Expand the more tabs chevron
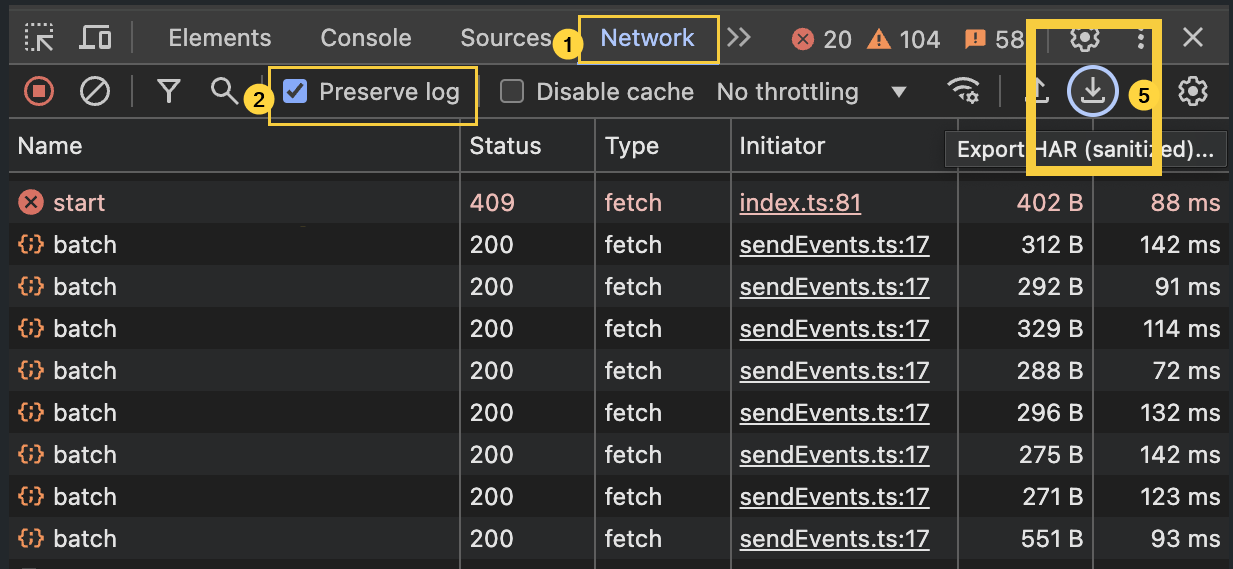The height and width of the screenshot is (569, 1233). pyautogui.click(x=739, y=38)
